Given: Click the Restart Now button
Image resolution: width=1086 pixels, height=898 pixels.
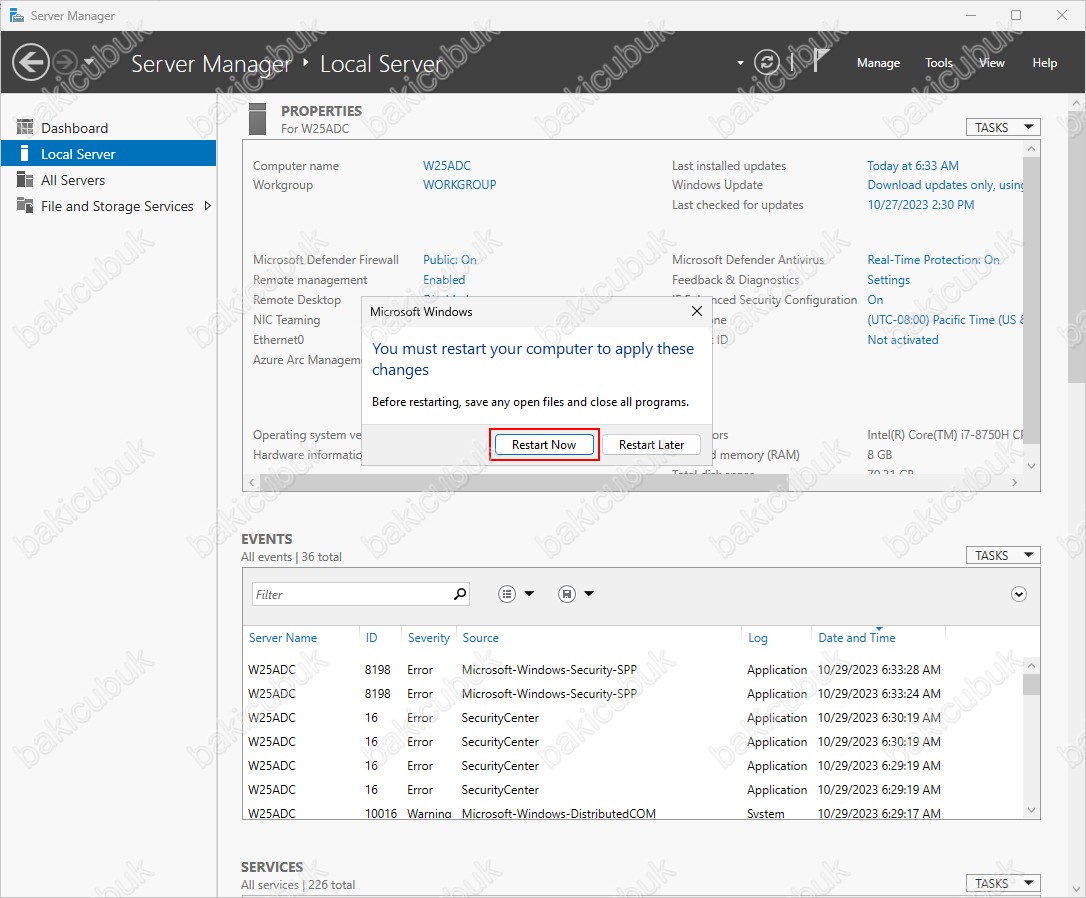Looking at the screenshot, I should coord(544,444).
